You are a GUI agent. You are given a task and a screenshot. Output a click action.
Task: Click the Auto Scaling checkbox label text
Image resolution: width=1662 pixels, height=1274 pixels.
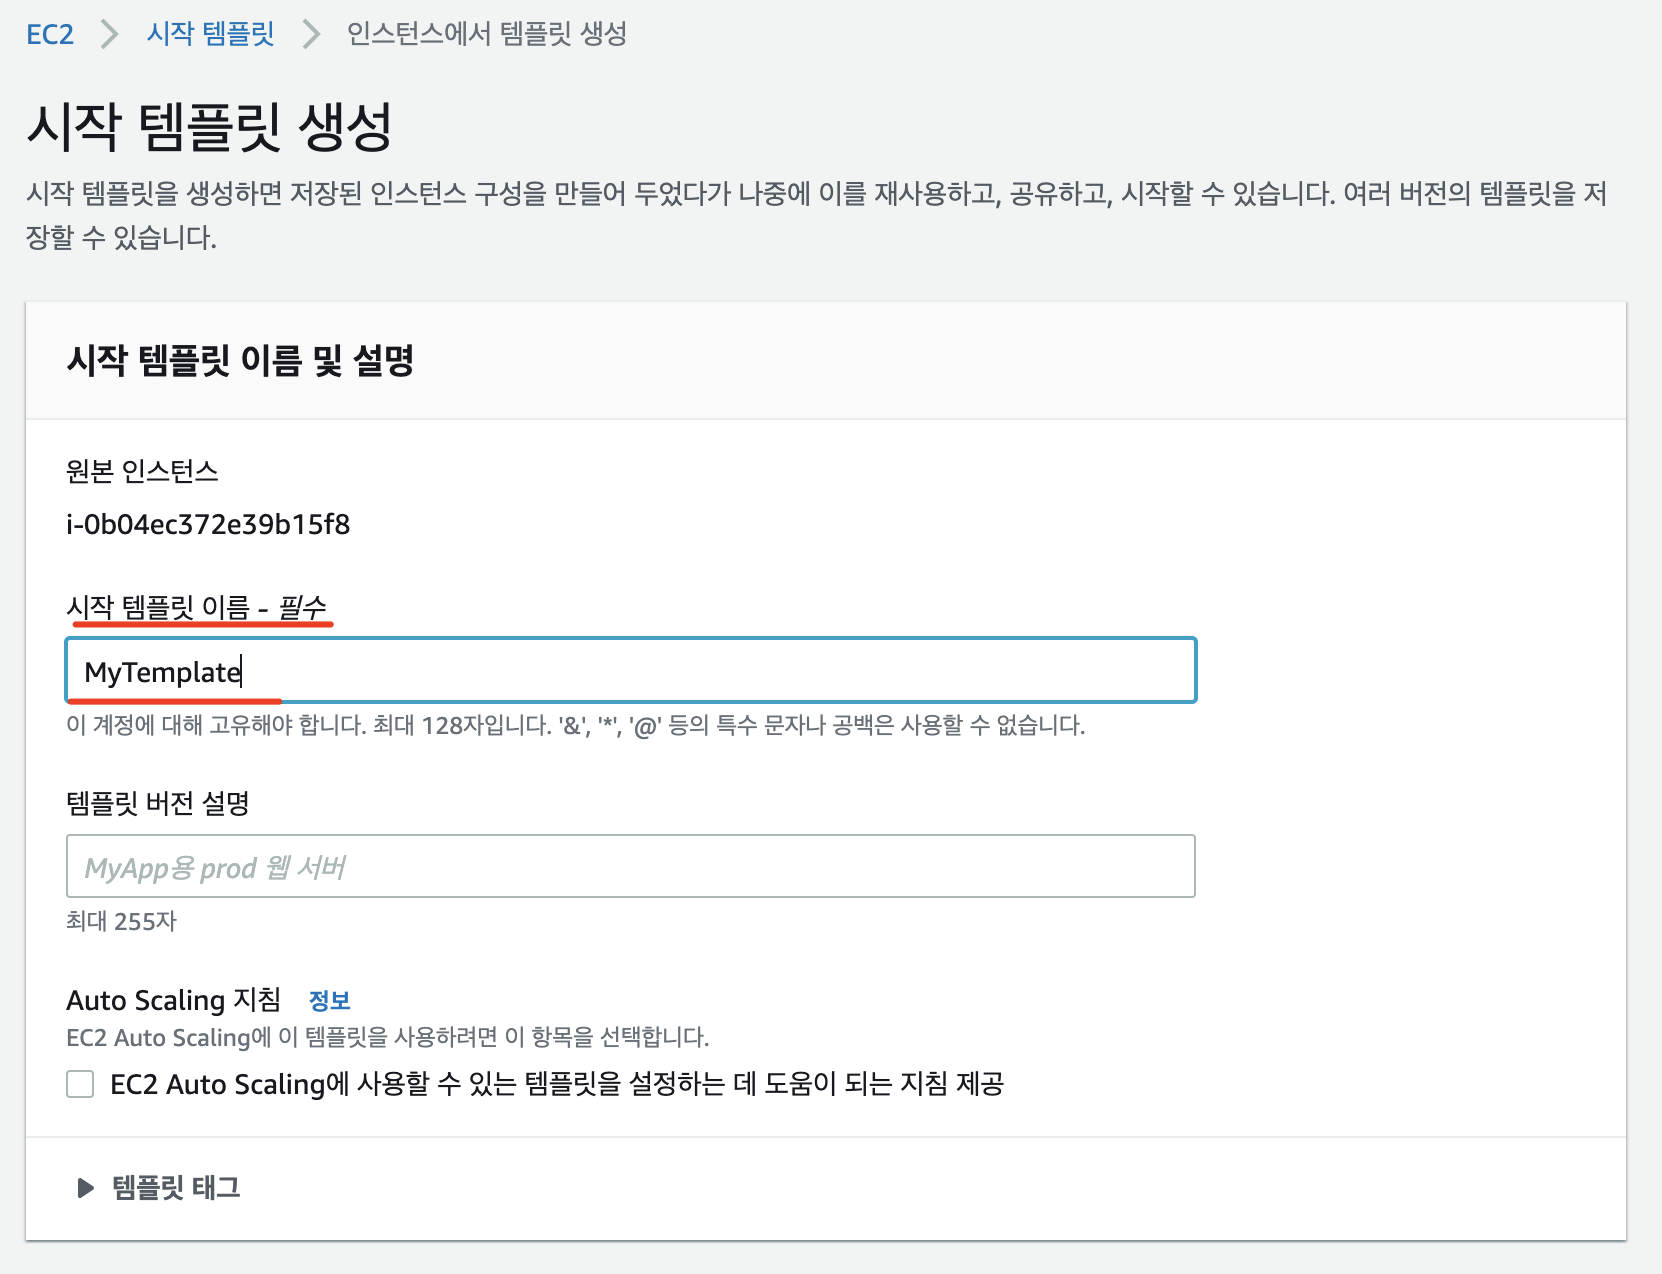point(556,1084)
